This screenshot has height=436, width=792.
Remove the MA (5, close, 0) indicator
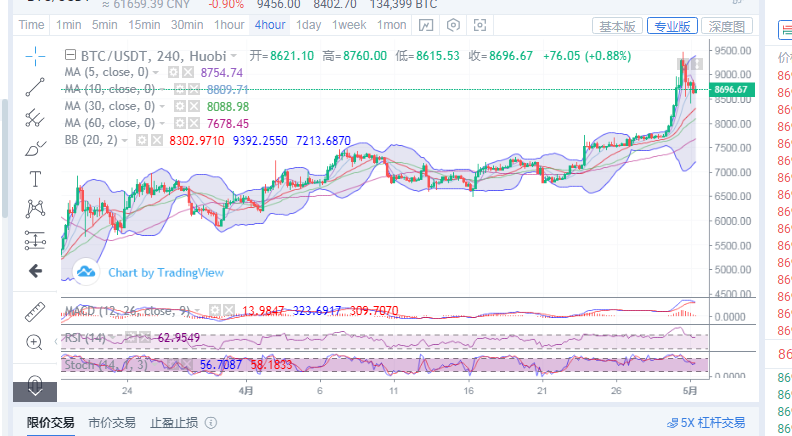(189, 73)
